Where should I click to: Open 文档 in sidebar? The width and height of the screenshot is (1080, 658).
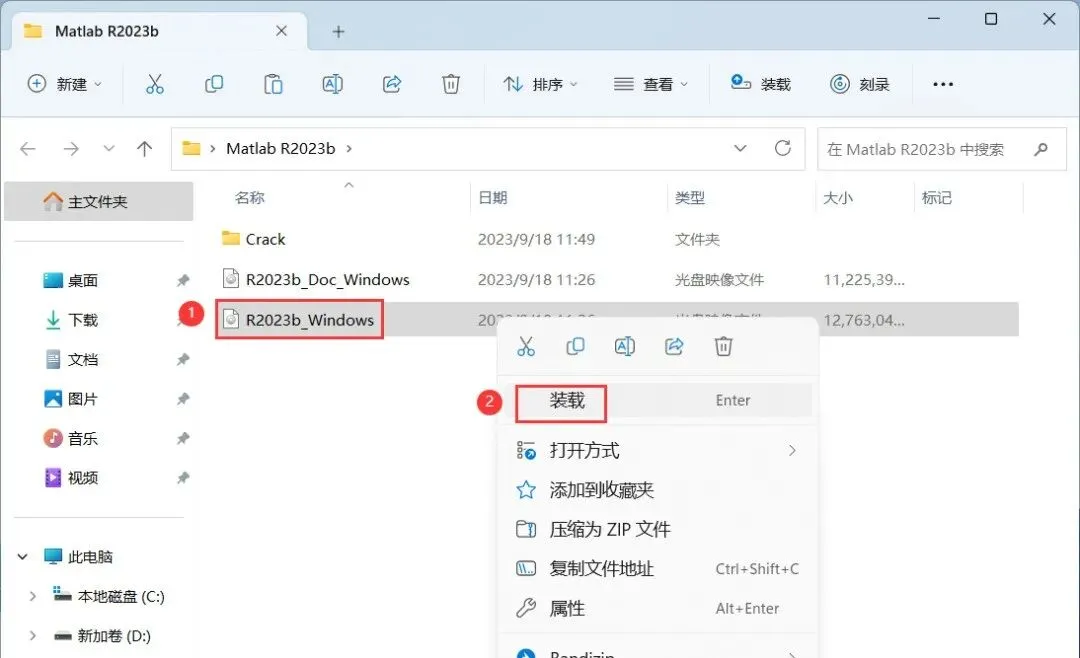pyautogui.click(x=83, y=360)
